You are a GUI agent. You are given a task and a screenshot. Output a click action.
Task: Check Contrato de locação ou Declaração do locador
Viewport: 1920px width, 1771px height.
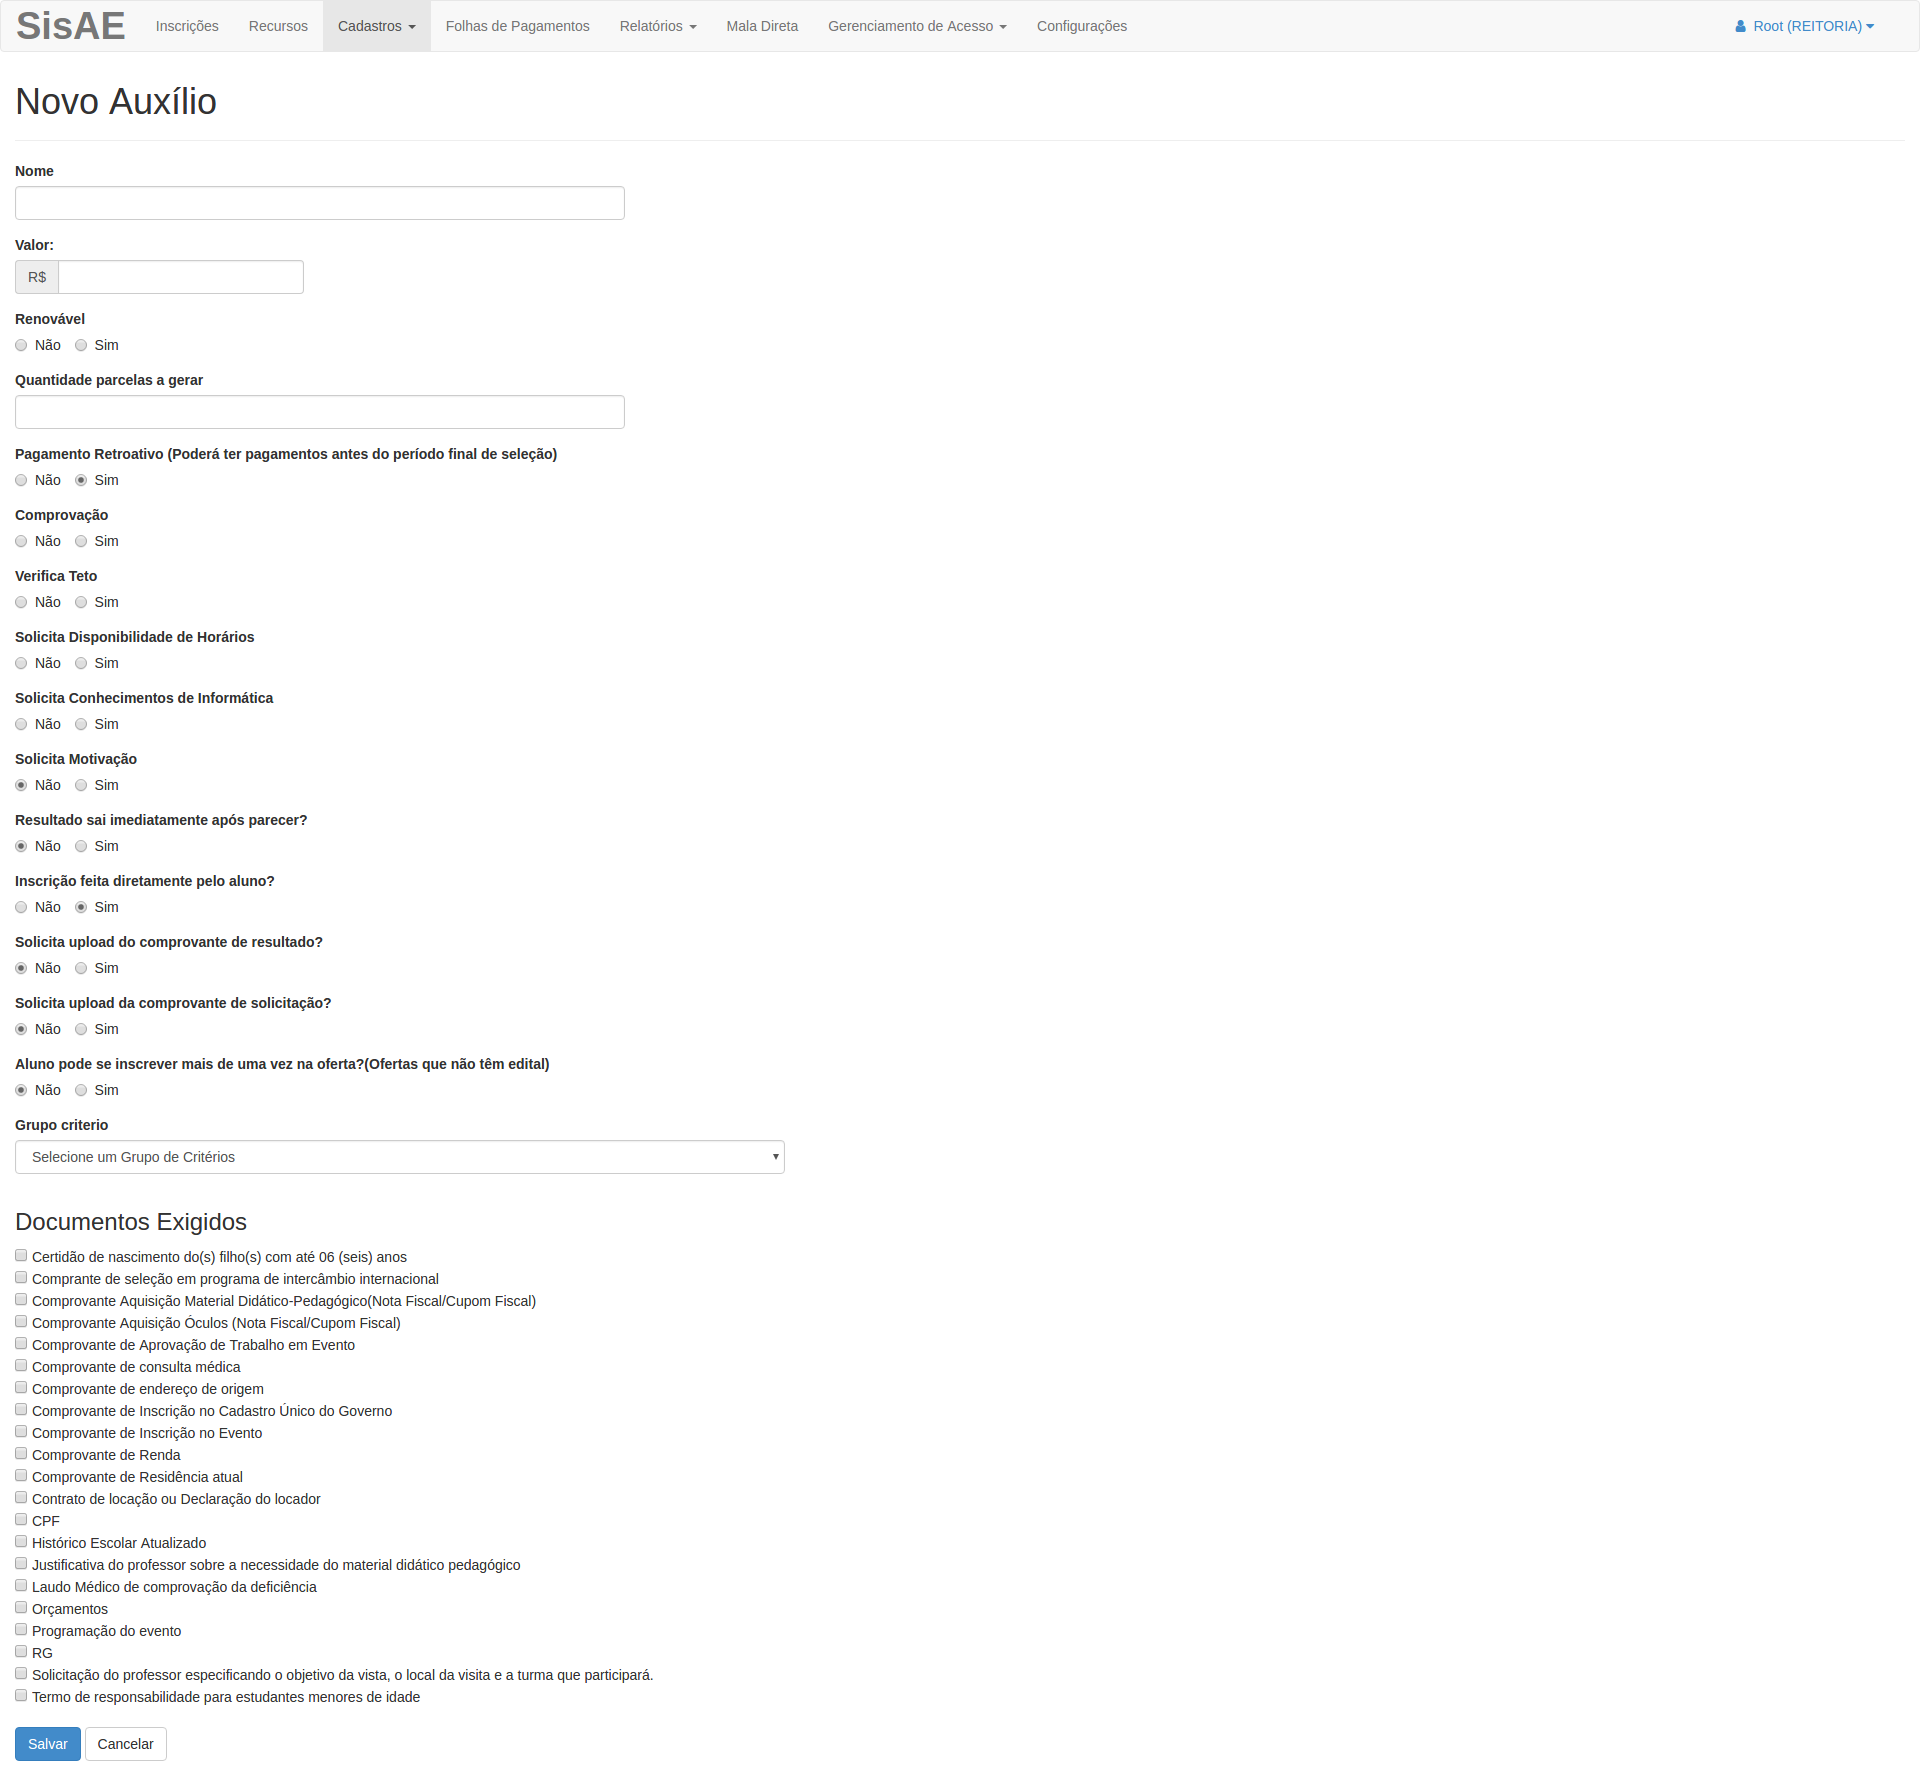click(x=21, y=1497)
